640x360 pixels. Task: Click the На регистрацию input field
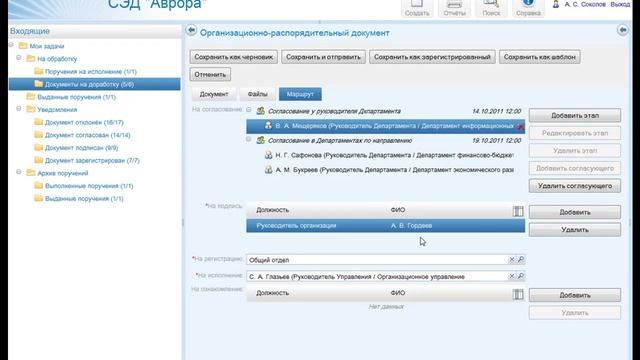(x=377, y=260)
